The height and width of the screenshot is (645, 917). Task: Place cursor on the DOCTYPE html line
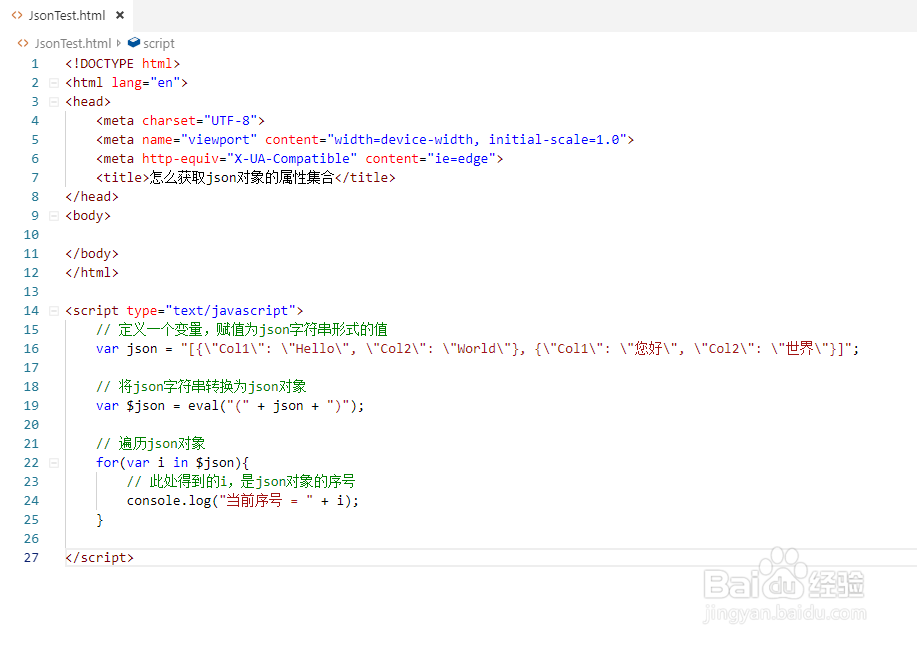(123, 64)
